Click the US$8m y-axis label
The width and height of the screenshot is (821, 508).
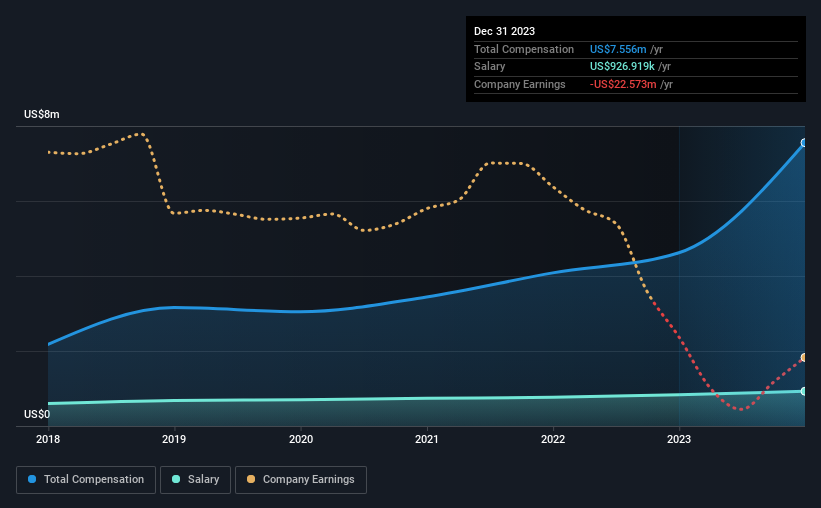click(x=41, y=114)
